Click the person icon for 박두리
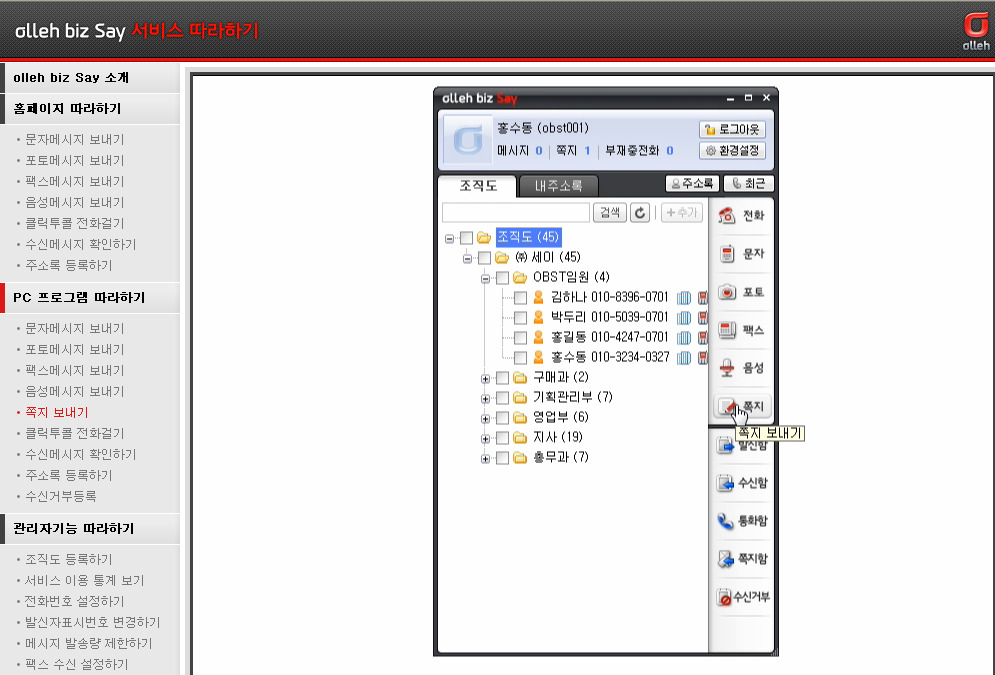Viewport: 995px width, 675px height. coord(538,317)
